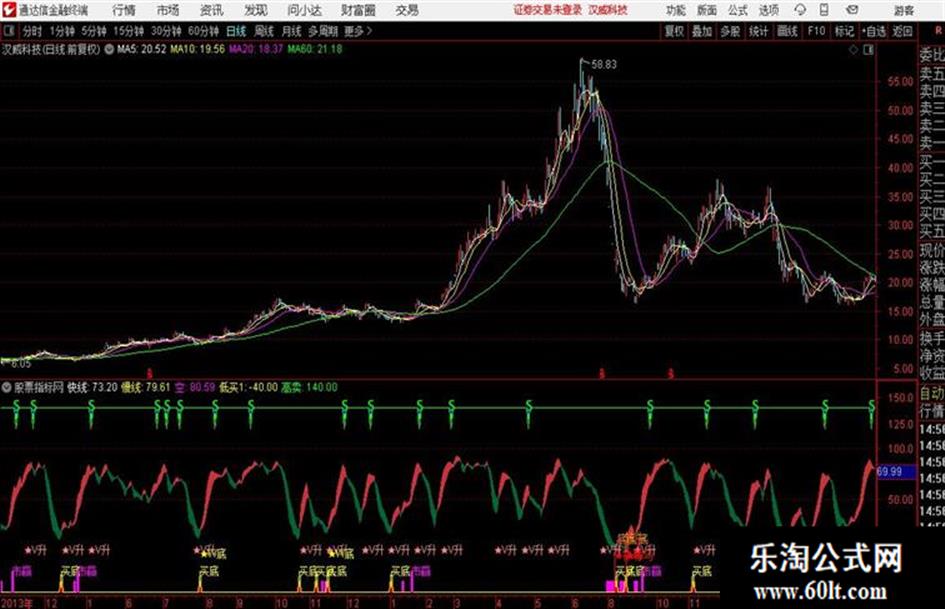The width and height of the screenshot is (945, 609).
Task: Switch to 分时 chart period
Action: [32, 31]
